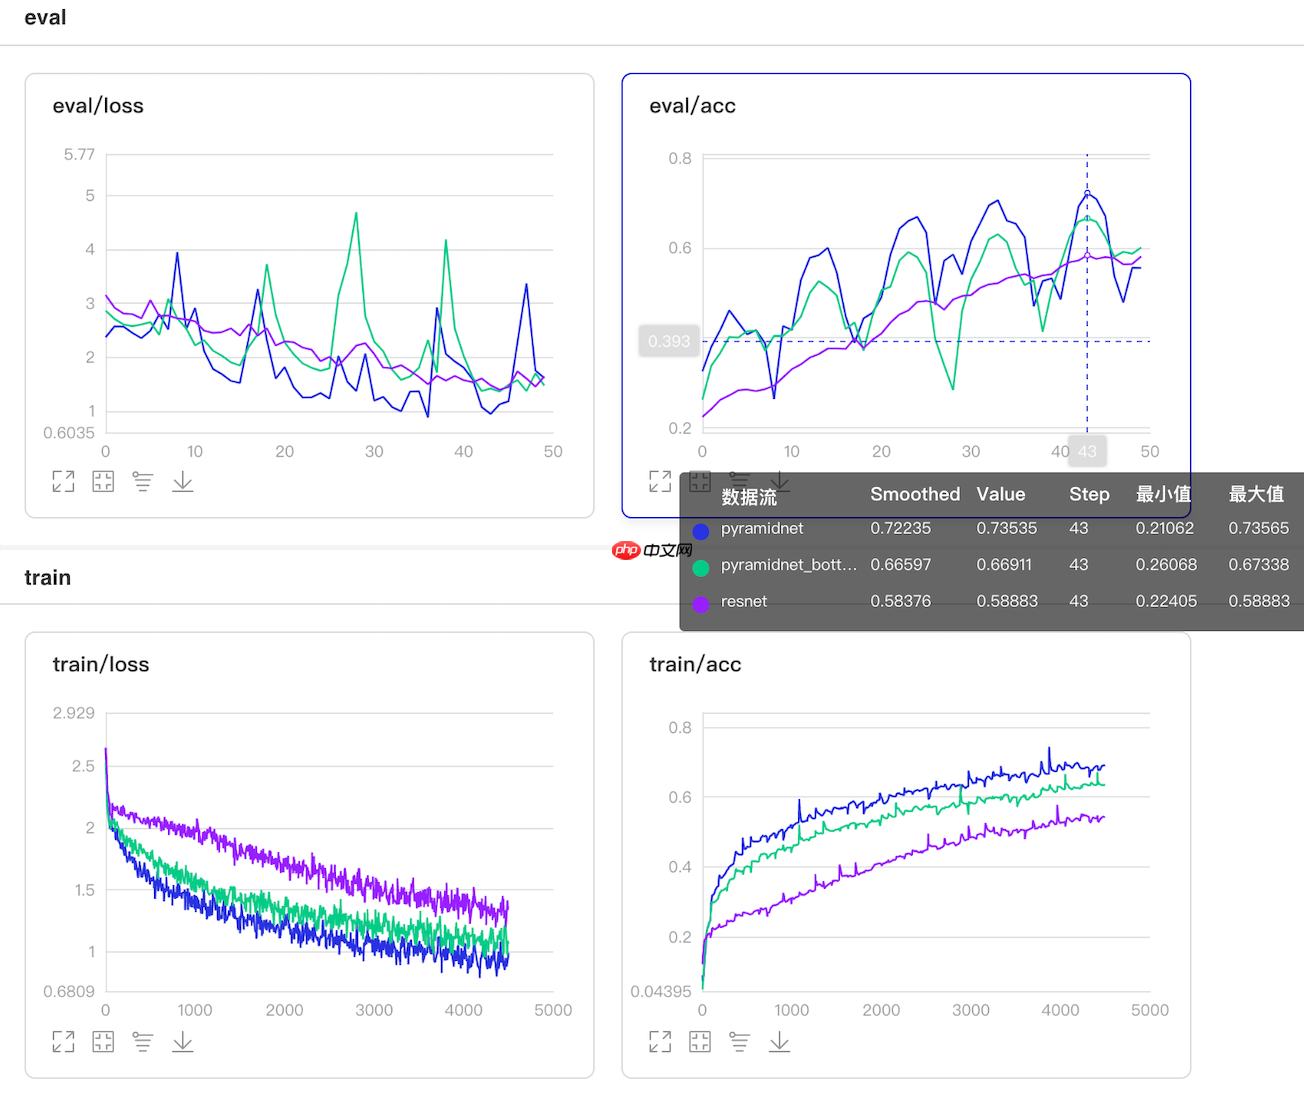Image resolution: width=1304 pixels, height=1102 pixels.
Task: Click the step 43 marker on eval/acc axis
Action: (x=1087, y=452)
